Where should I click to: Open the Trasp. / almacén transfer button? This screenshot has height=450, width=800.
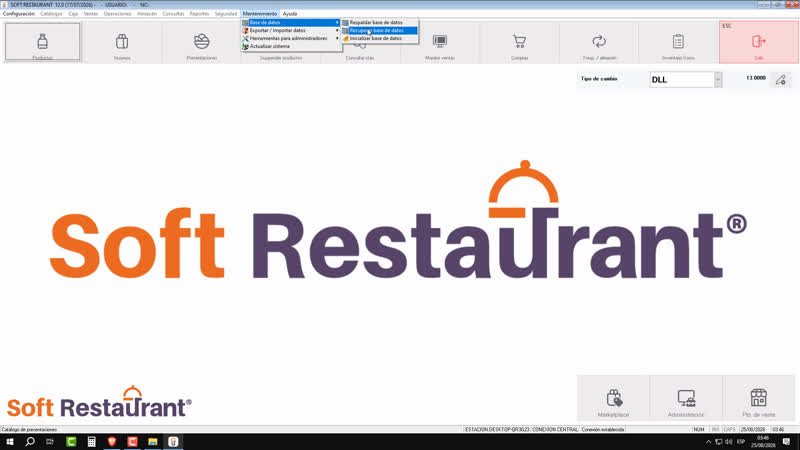599,42
